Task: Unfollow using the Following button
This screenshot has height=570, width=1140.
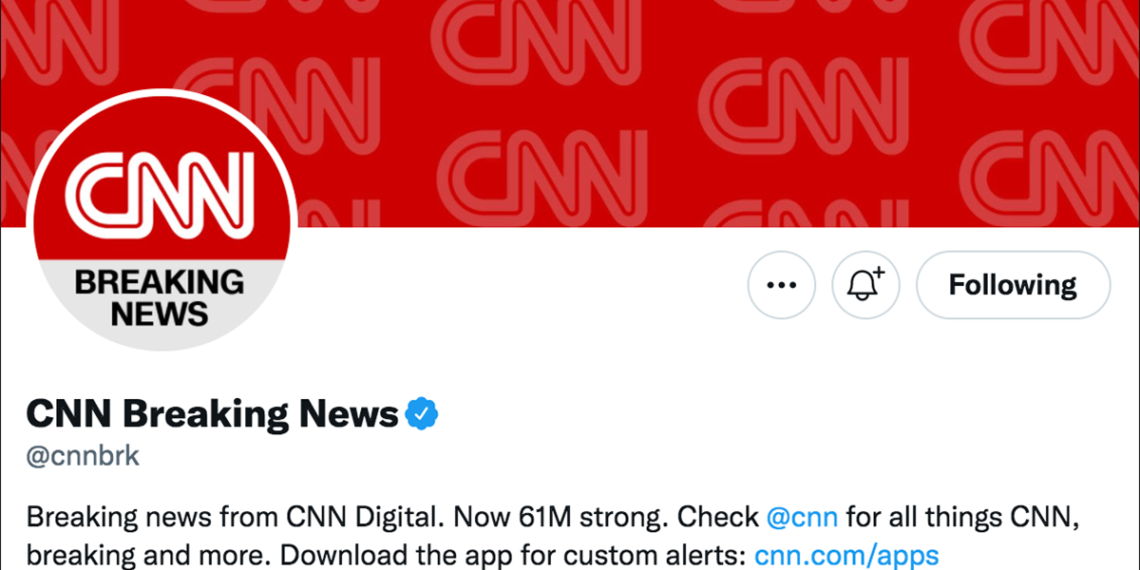Action: [1013, 285]
